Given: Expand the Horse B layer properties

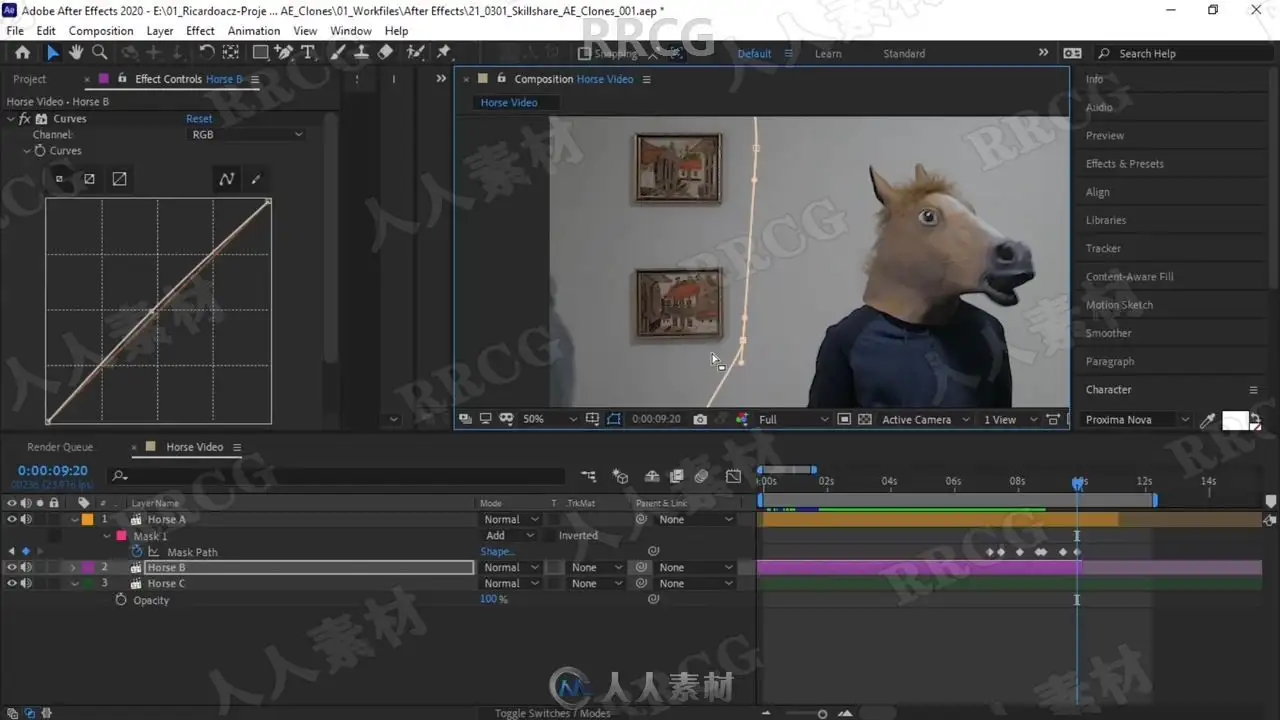Looking at the screenshot, I should 73,568.
